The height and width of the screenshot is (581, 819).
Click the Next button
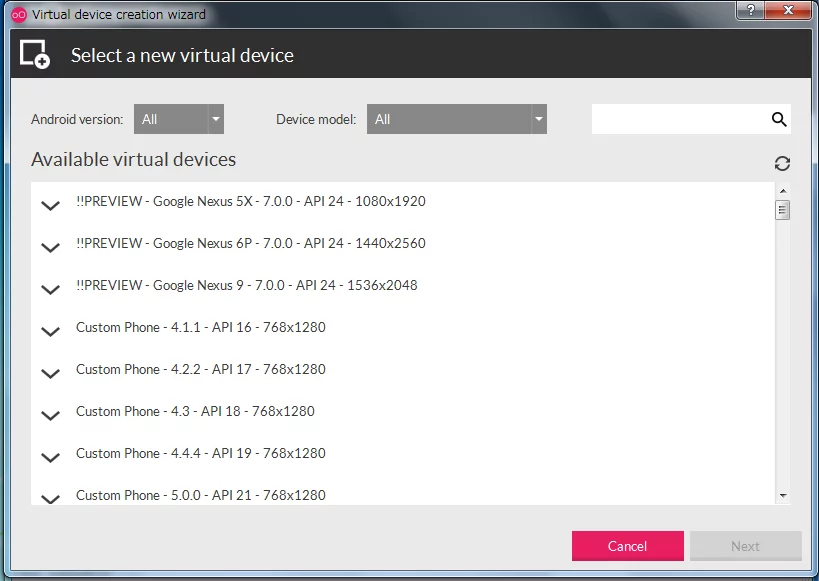[x=745, y=546]
